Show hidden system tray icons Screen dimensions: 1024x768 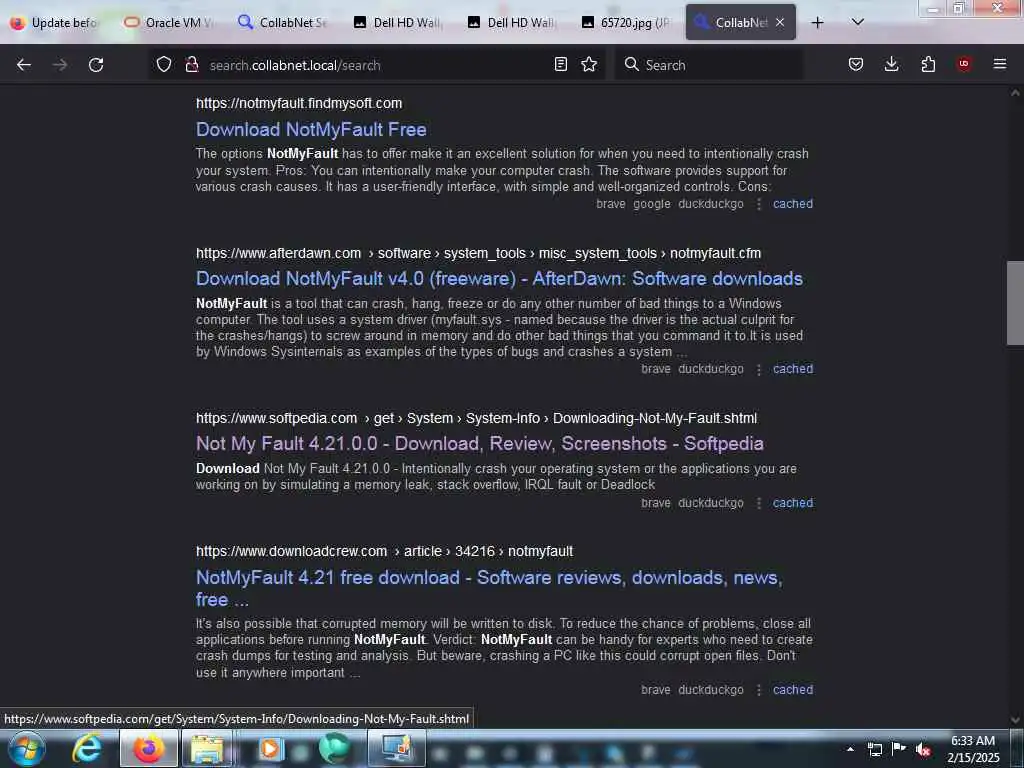click(x=850, y=750)
